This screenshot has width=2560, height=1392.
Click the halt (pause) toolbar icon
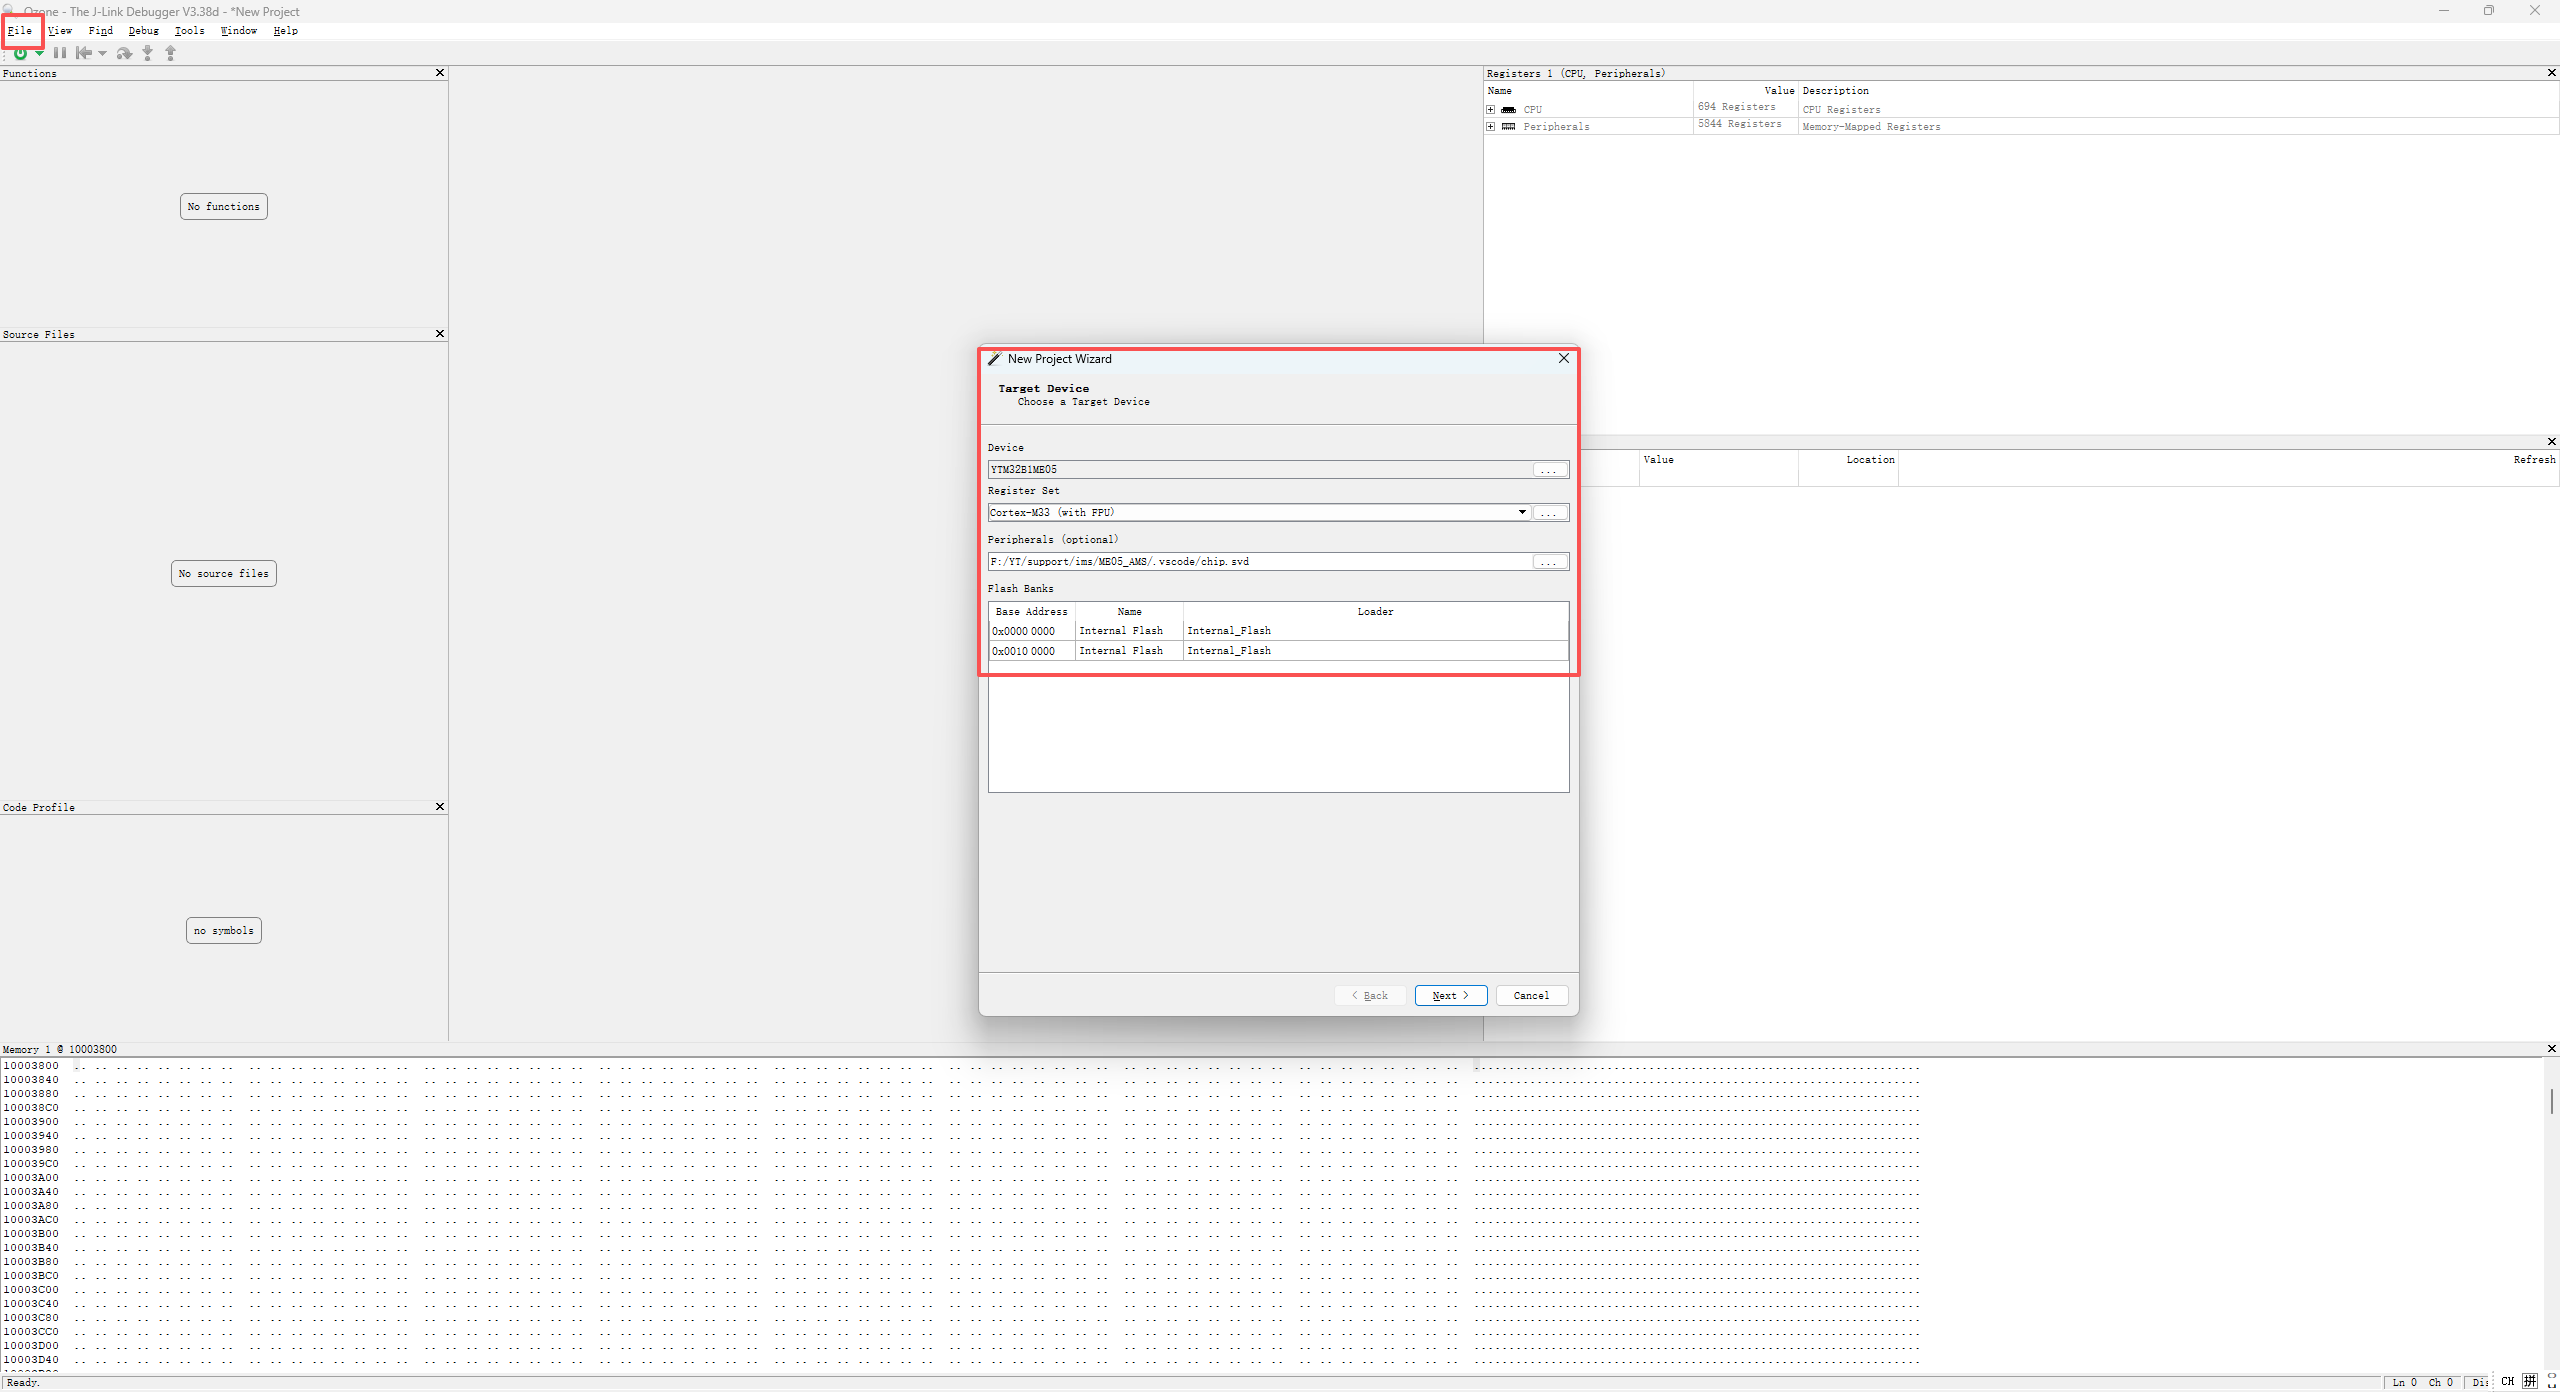tap(60, 53)
